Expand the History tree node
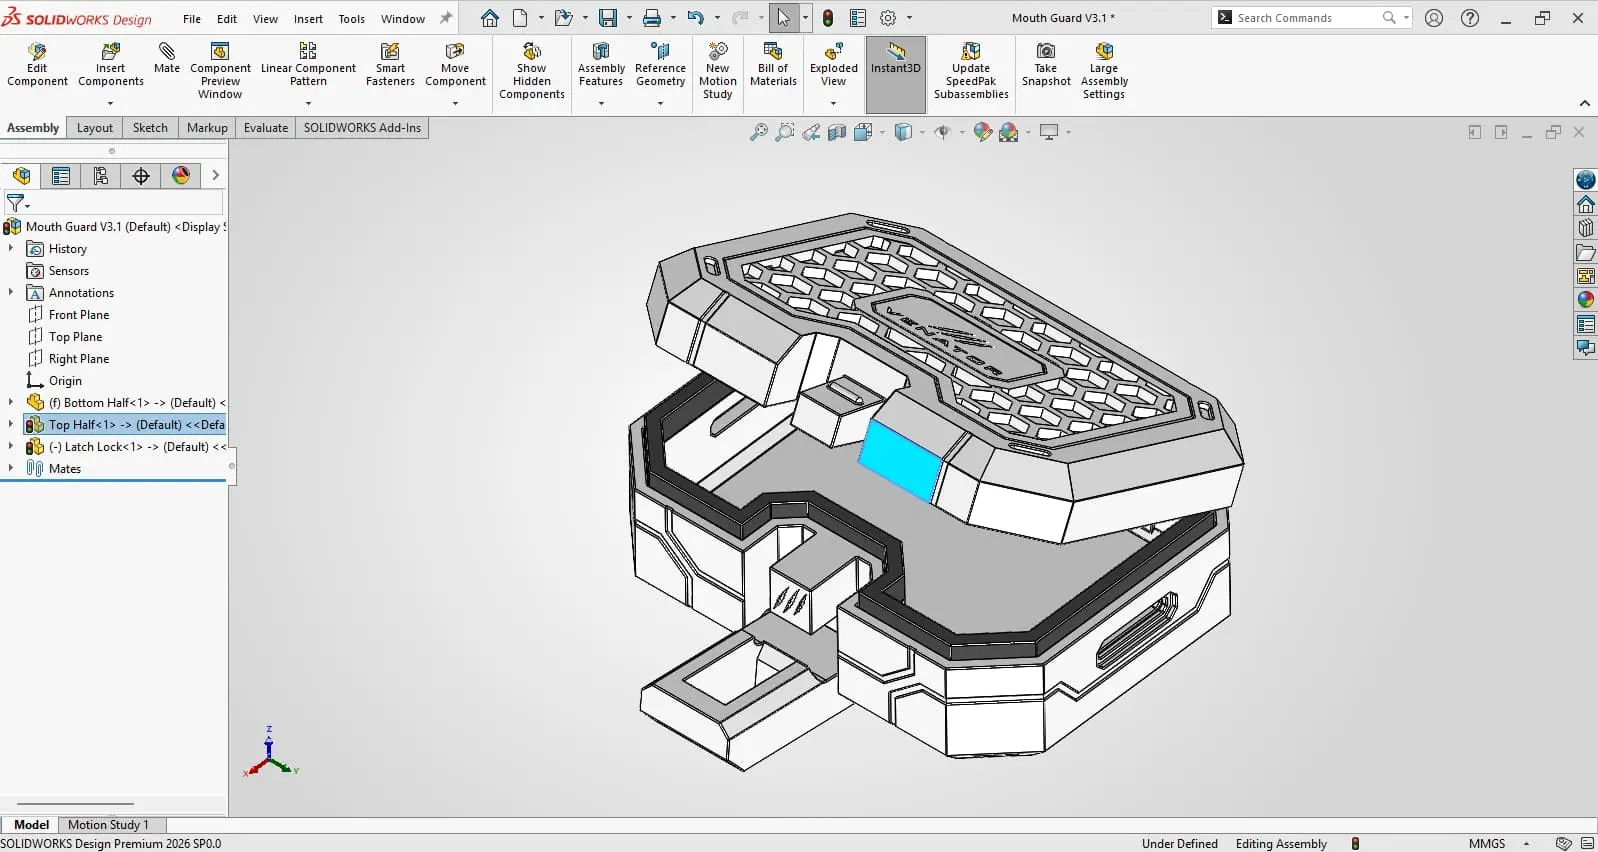 coord(11,248)
